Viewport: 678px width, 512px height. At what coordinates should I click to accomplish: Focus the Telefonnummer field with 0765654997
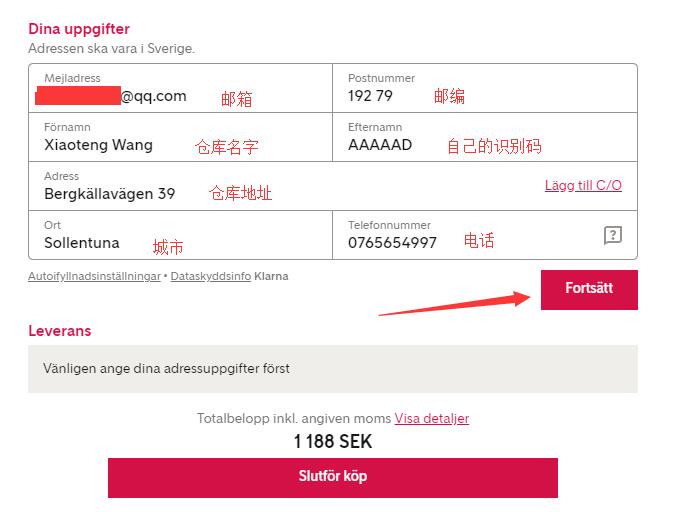click(x=485, y=235)
